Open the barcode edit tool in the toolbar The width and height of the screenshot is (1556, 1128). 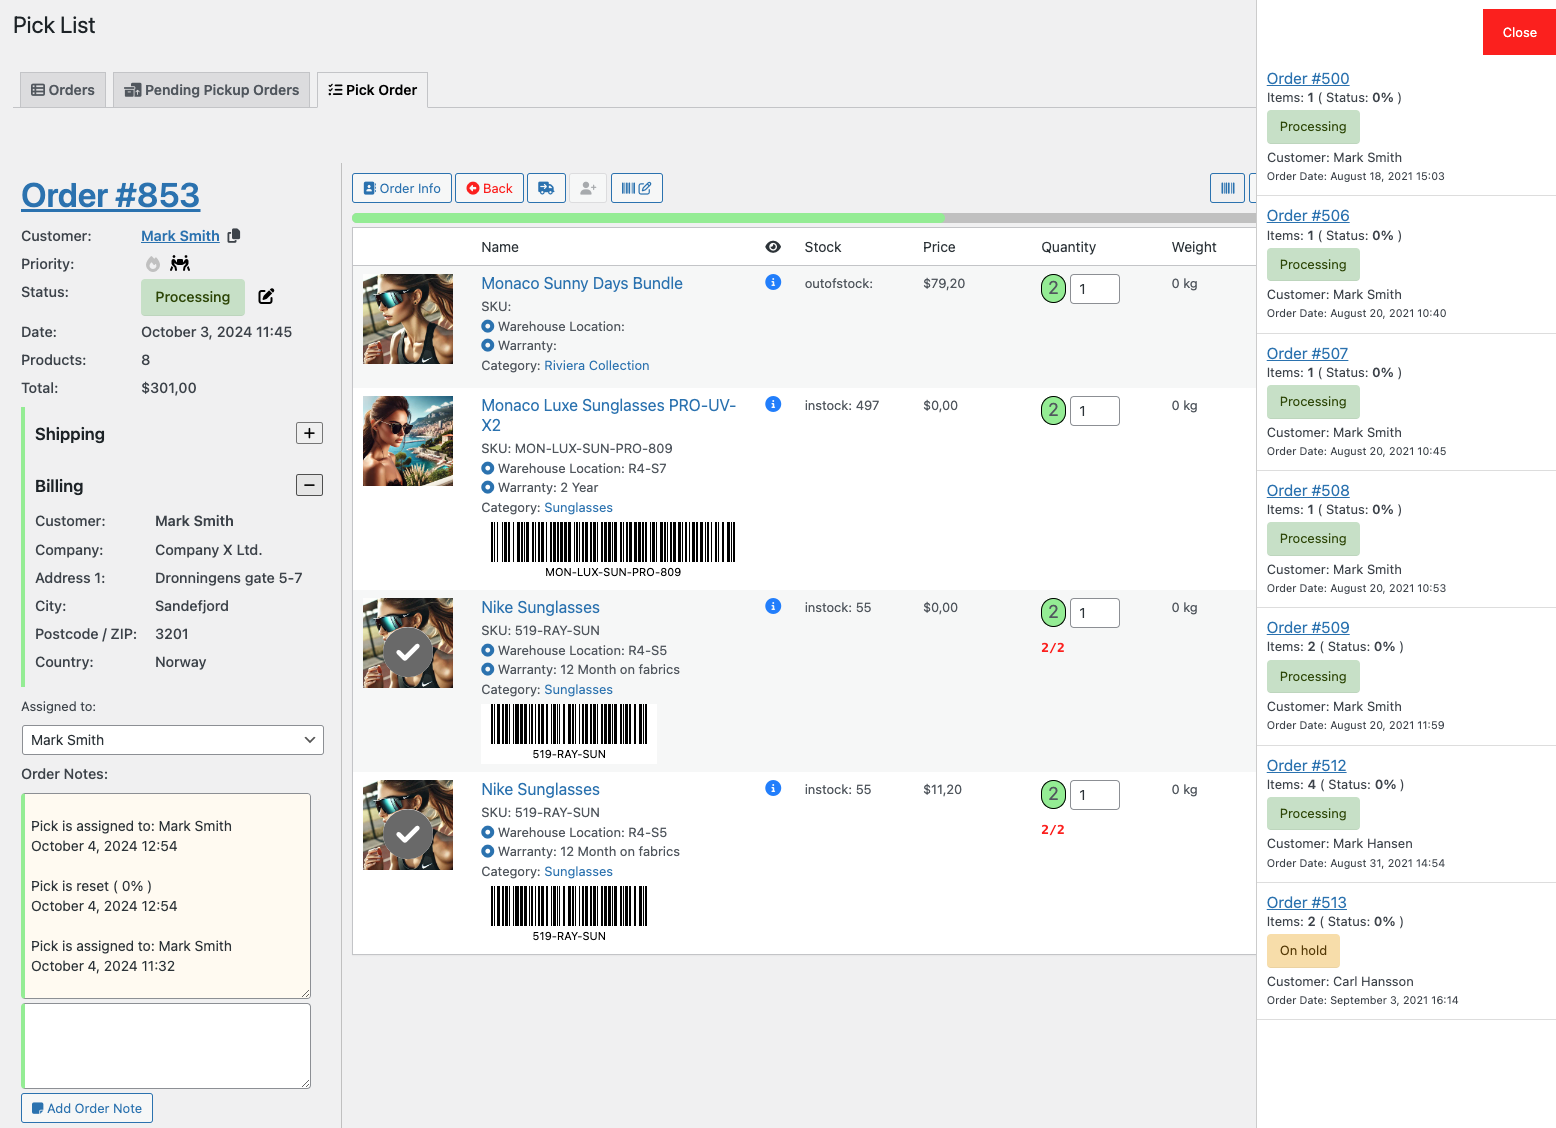click(637, 188)
